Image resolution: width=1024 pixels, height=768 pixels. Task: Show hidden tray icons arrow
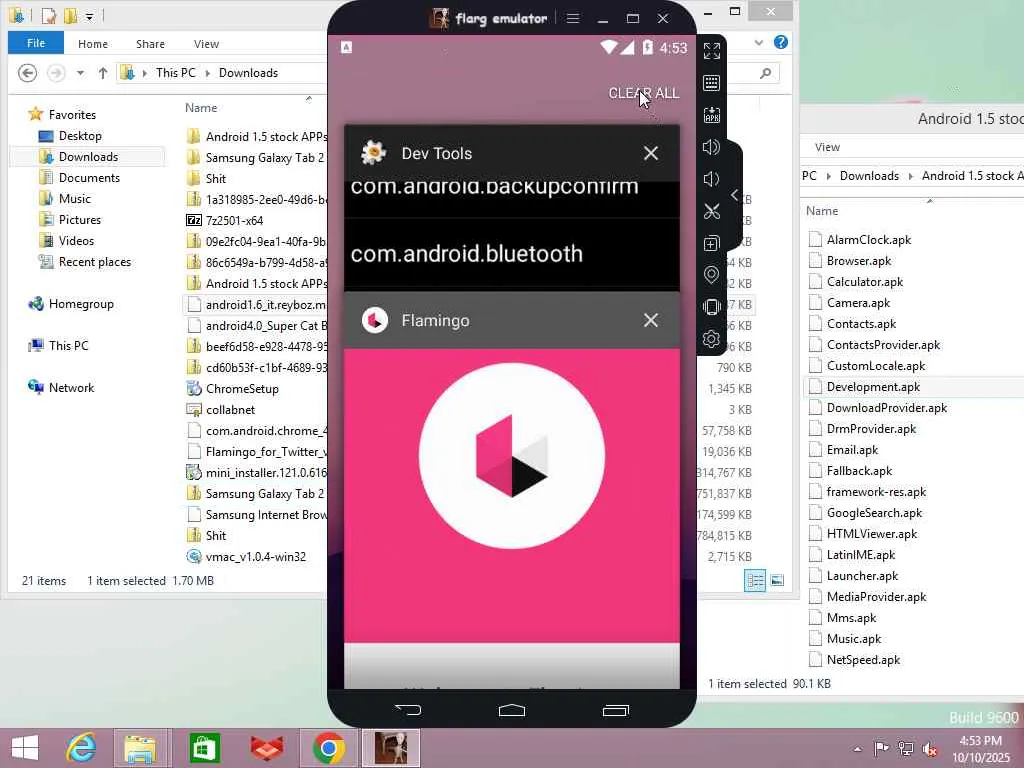857,749
